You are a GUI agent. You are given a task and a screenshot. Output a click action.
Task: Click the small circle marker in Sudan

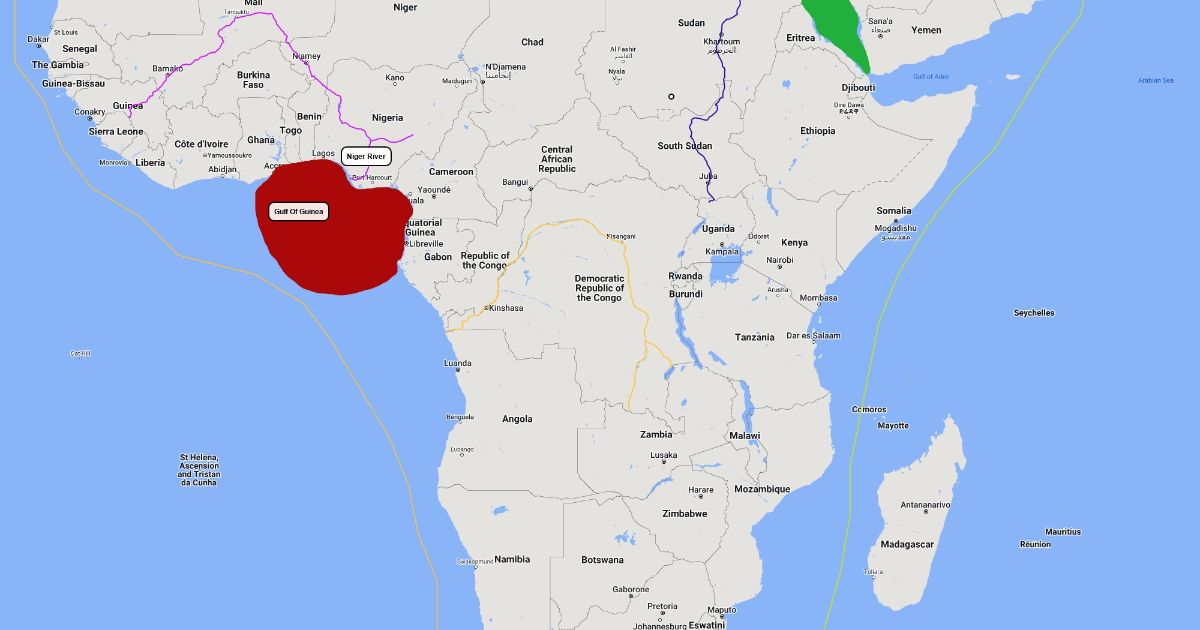(x=671, y=97)
